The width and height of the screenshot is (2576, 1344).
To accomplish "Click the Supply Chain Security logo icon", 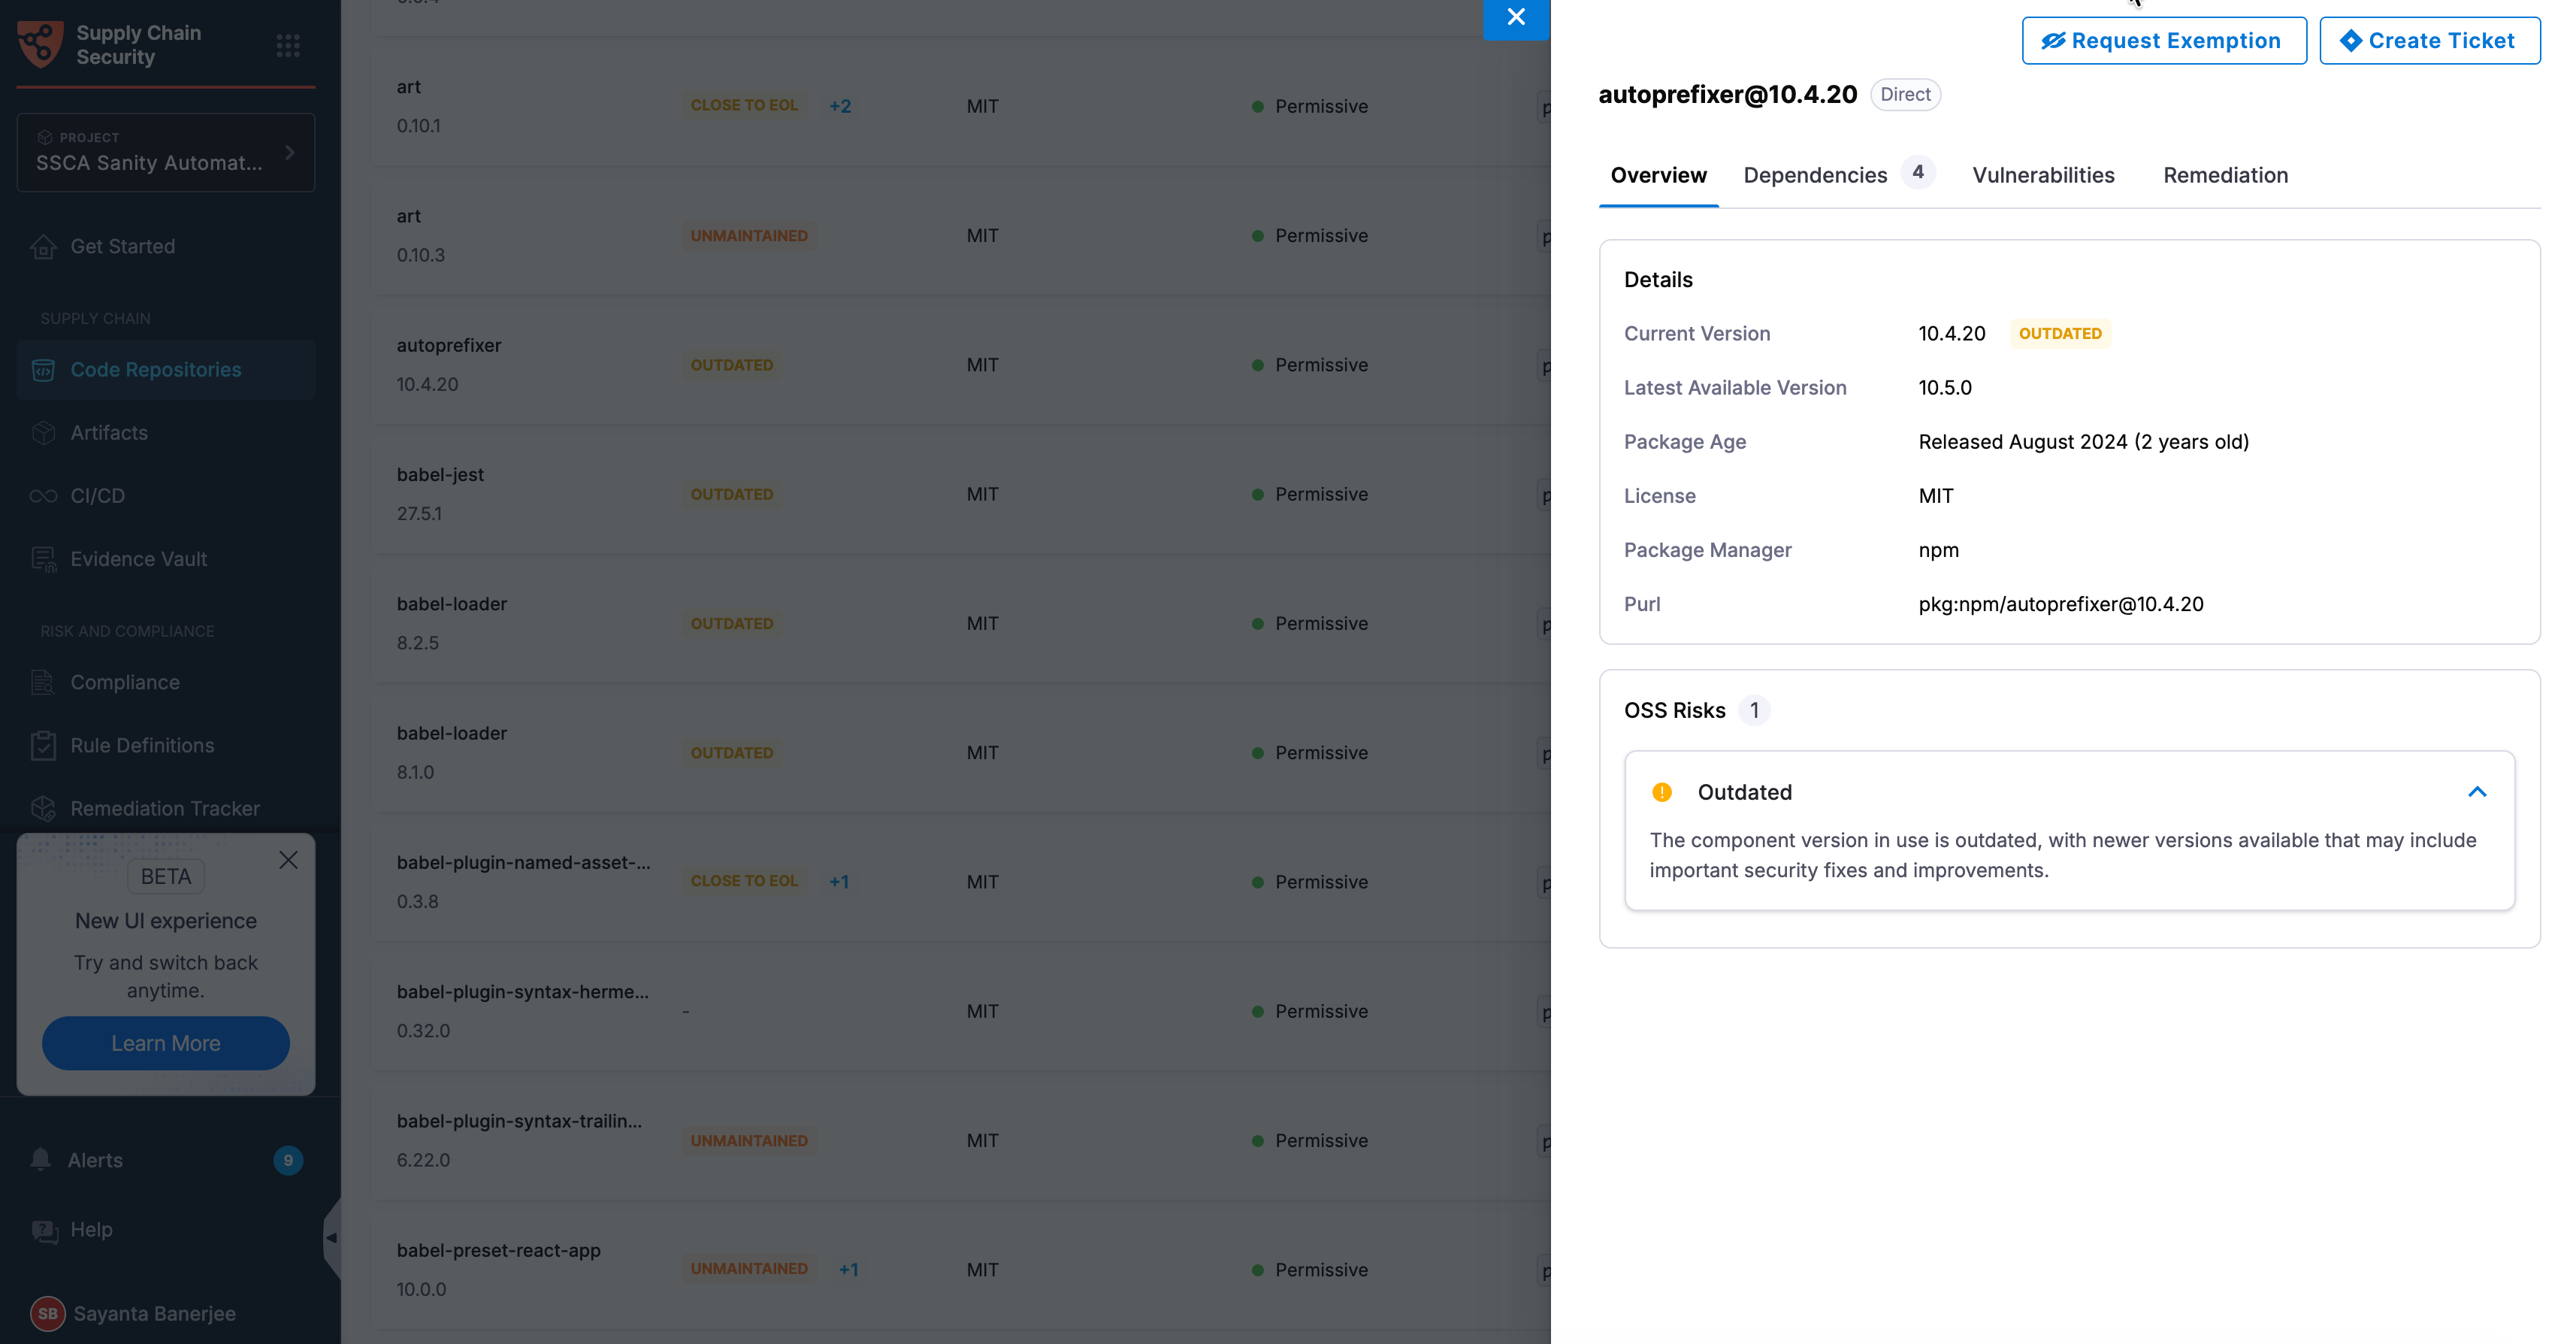I will [x=40, y=44].
